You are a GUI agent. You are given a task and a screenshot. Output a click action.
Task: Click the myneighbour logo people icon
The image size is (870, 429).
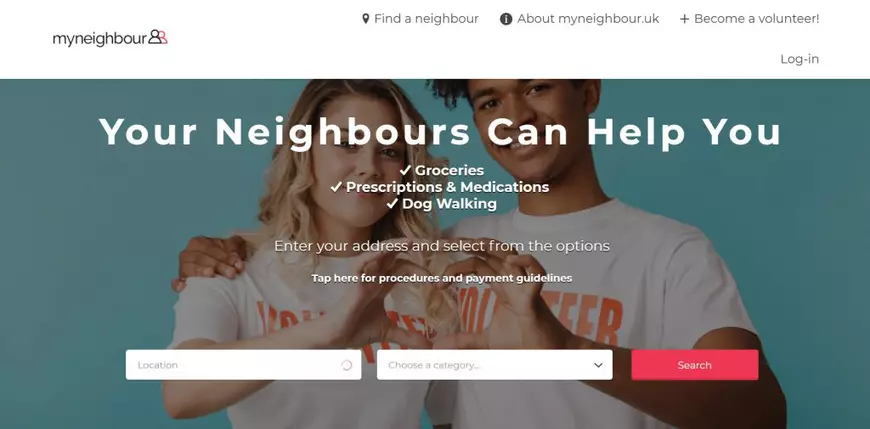pos(158,37)
